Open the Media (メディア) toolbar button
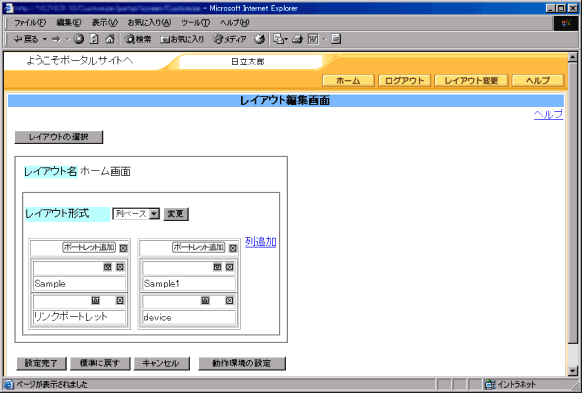Image resolution: width=582 pixels, height=393 pixels. click(230, 39)
